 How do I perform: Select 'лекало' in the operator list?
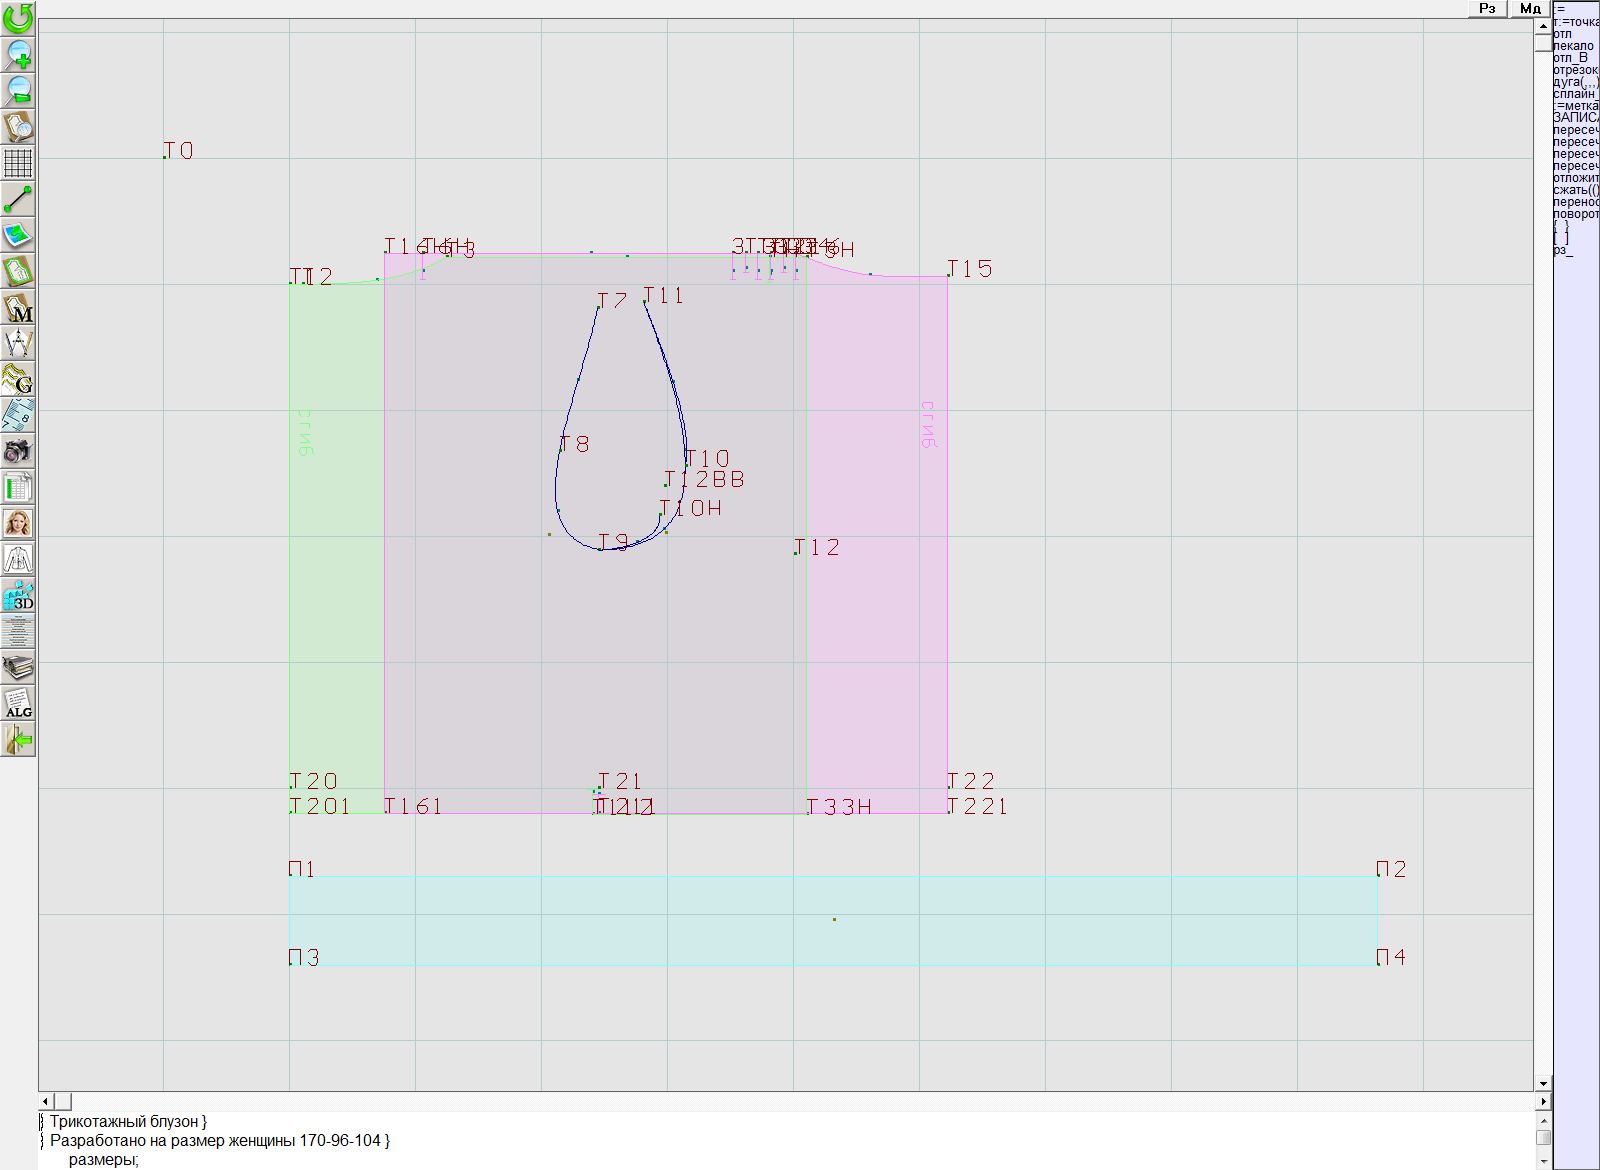point(1574,46)
